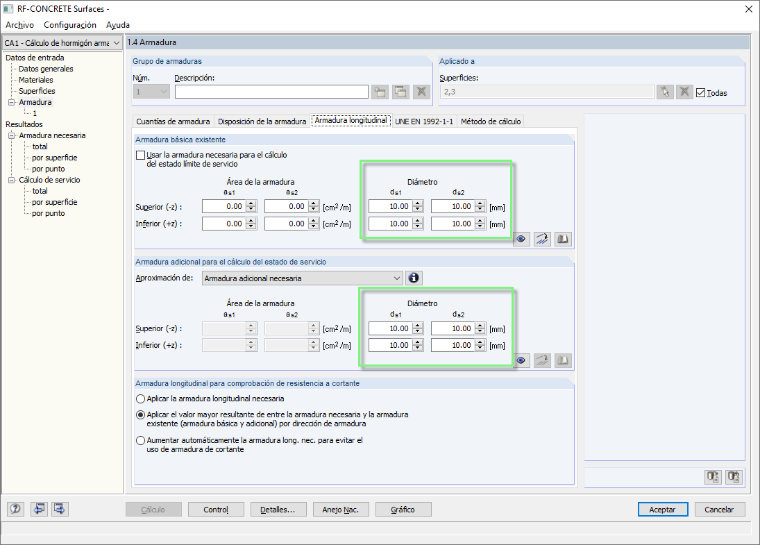
Task: Click the help question mark icon
Action: point(16,509)
